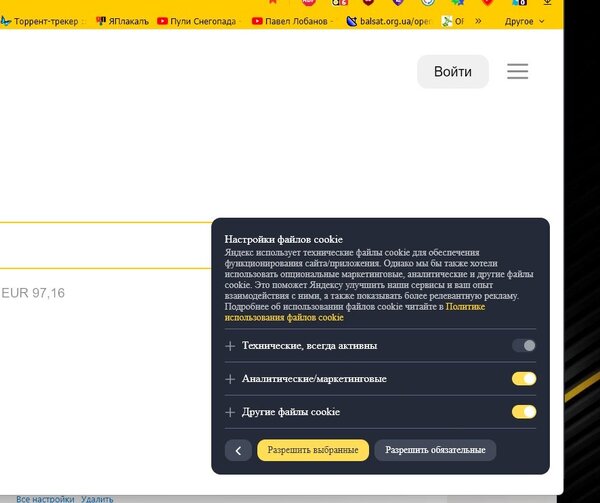Open the Пули Снегопада YouTube bookmark

[197, 21]
